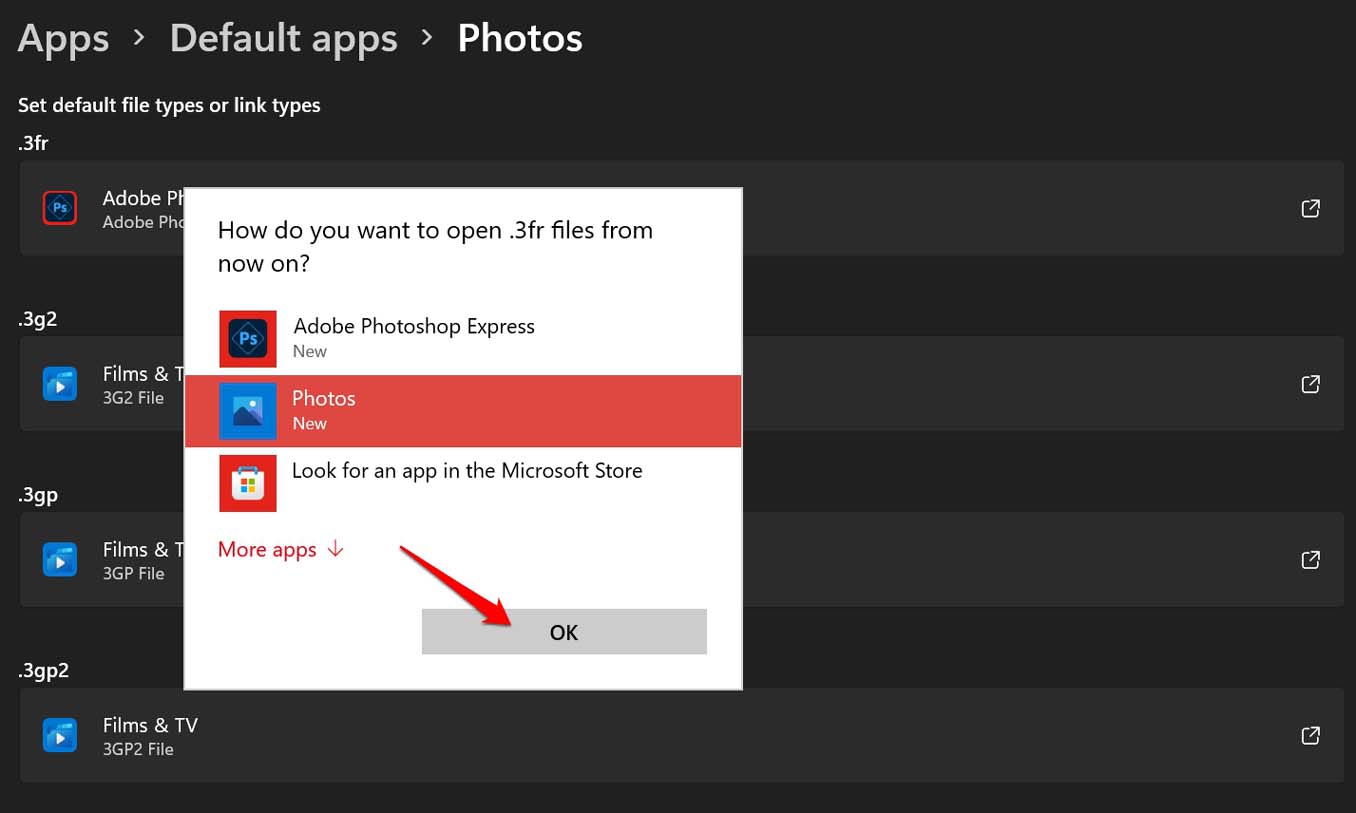
Task: Click Films & TV icon in .3gp2 row
Action: click(60, 736)
